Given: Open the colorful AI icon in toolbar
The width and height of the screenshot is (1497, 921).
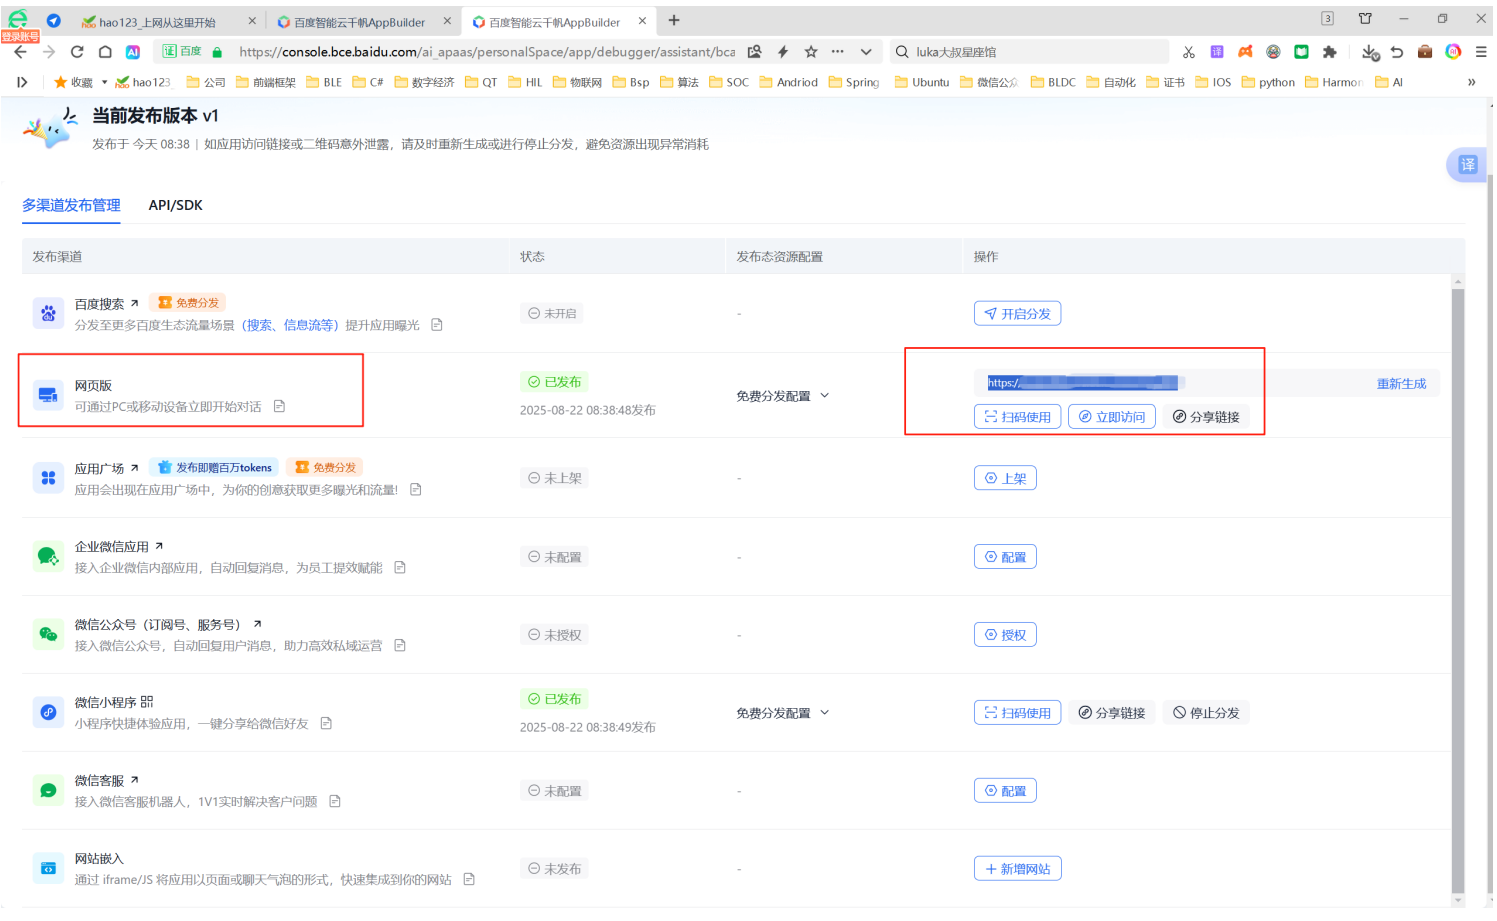Looking at the screenshot, I should (x=1453, y=52).
